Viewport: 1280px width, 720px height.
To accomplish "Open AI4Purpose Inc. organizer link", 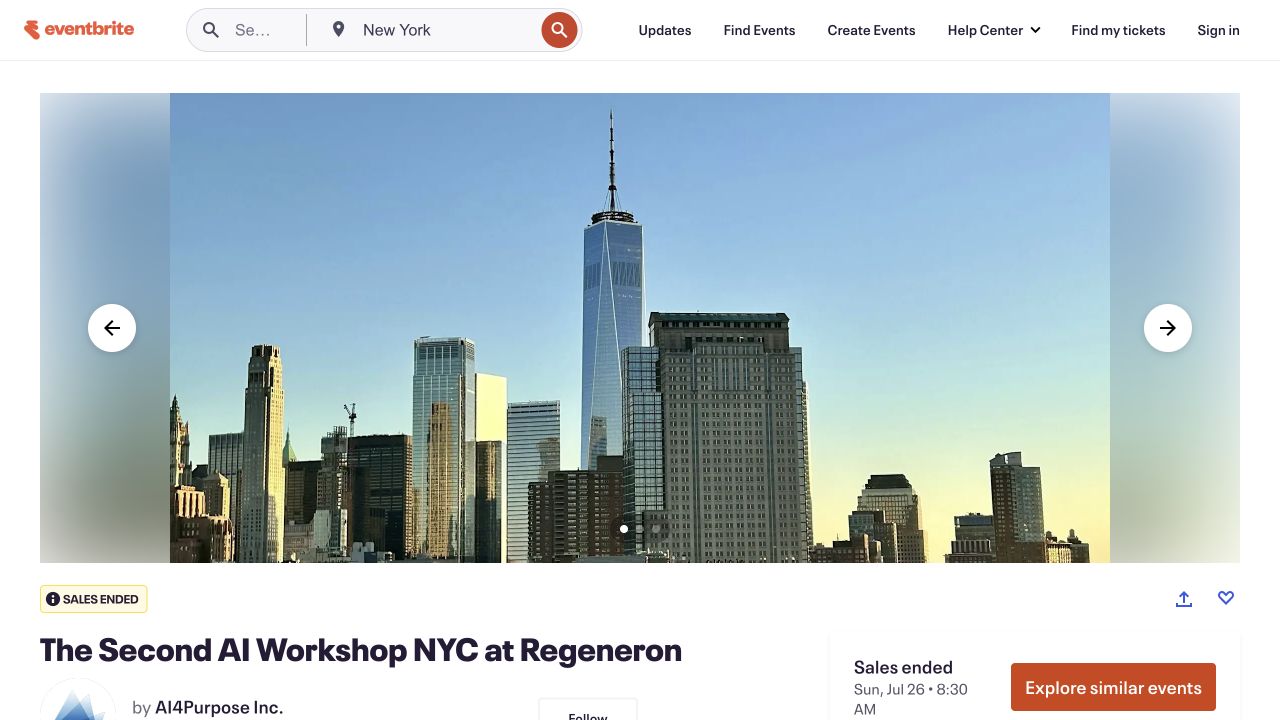I will pos(219,707).
